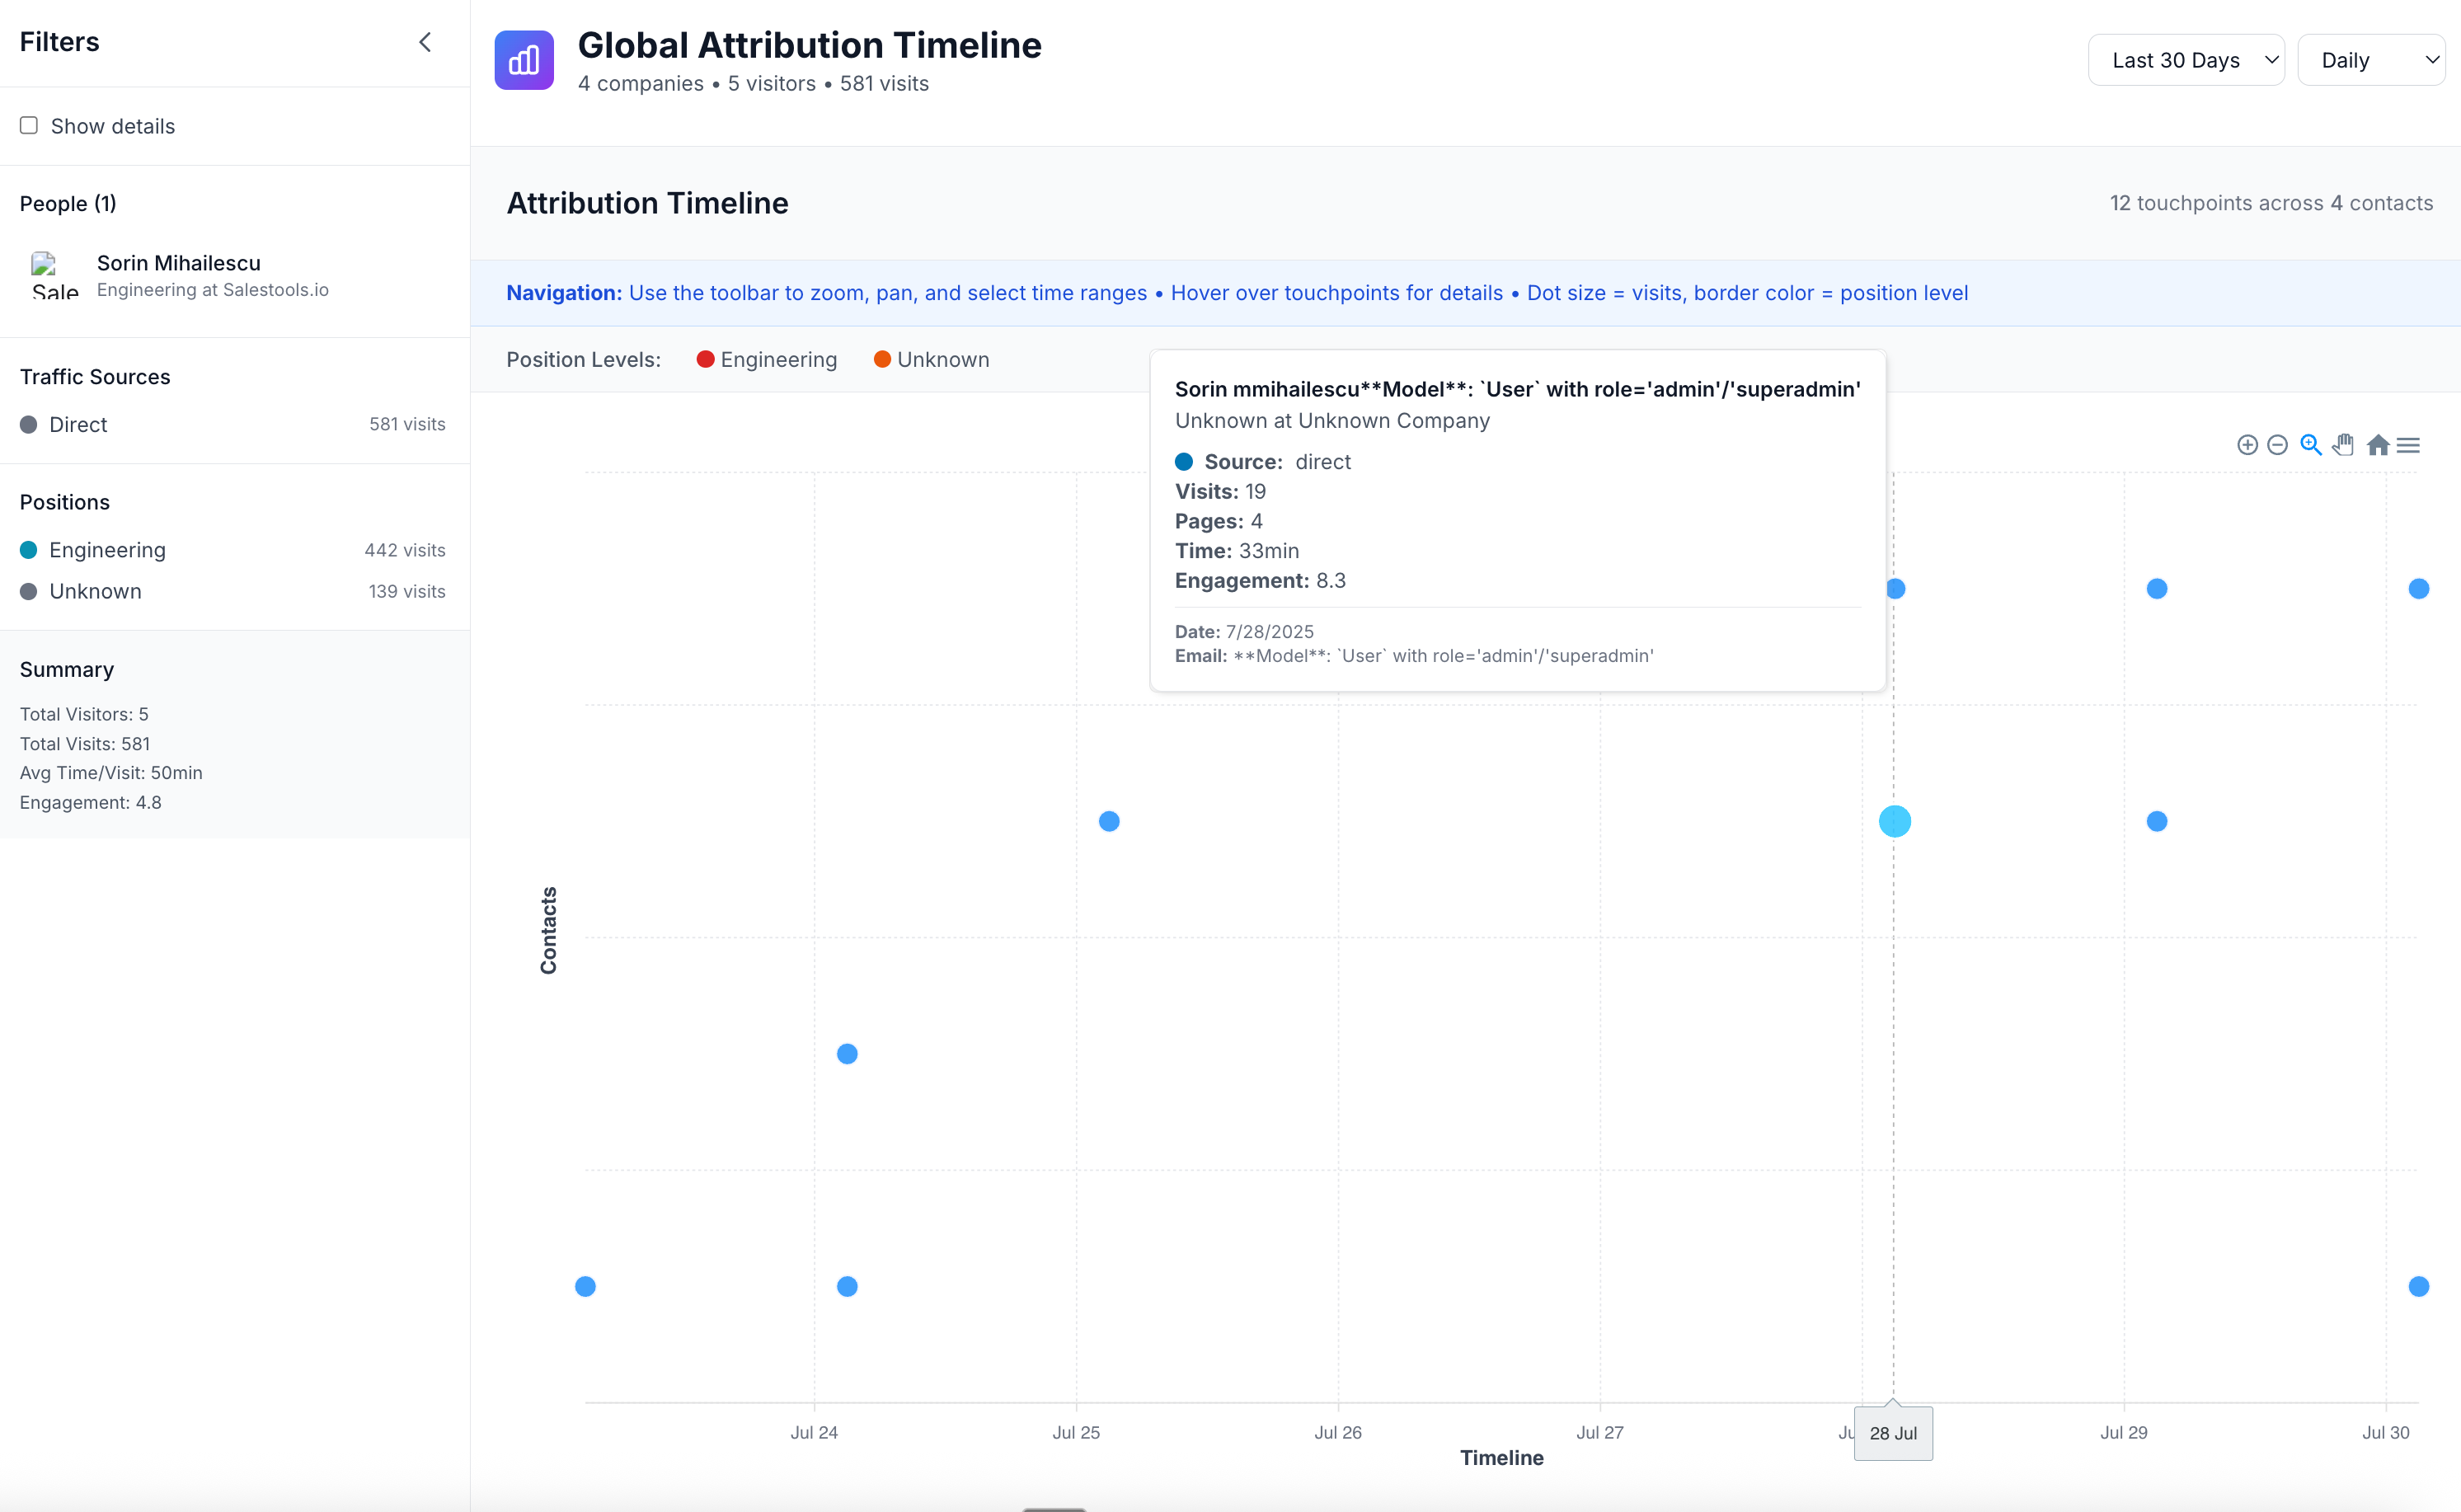Click the large highlighted Jul 28 touchpoint
Screen dimensions: 2461x1512
pyautogui.click(x=1894, y=821)
